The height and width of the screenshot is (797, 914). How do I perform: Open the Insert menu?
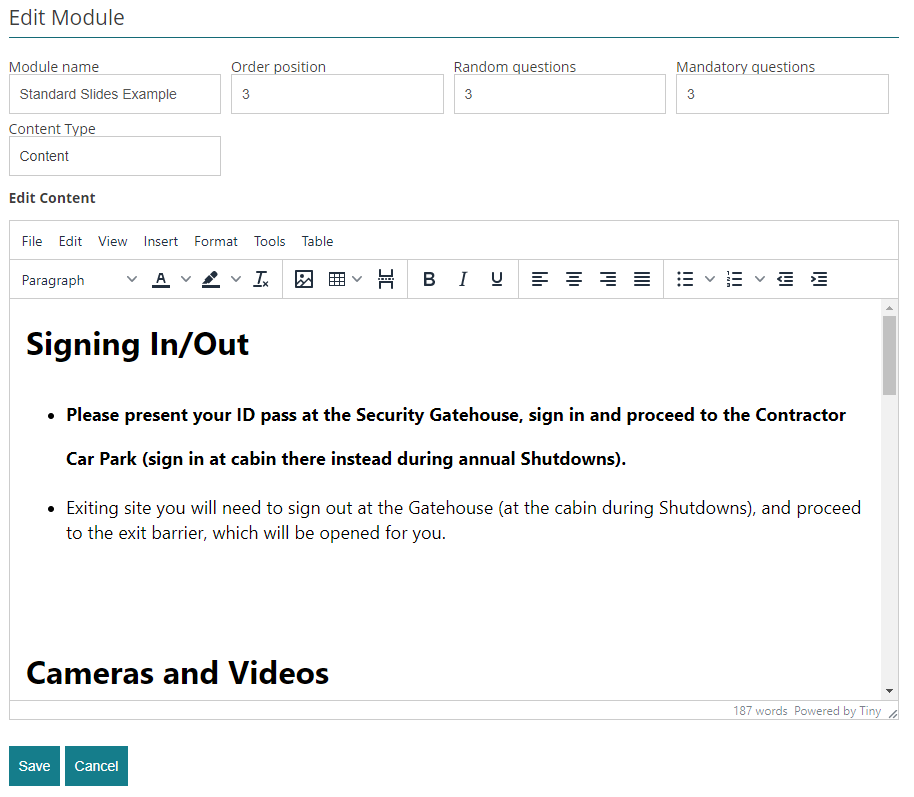click(161, 241)
